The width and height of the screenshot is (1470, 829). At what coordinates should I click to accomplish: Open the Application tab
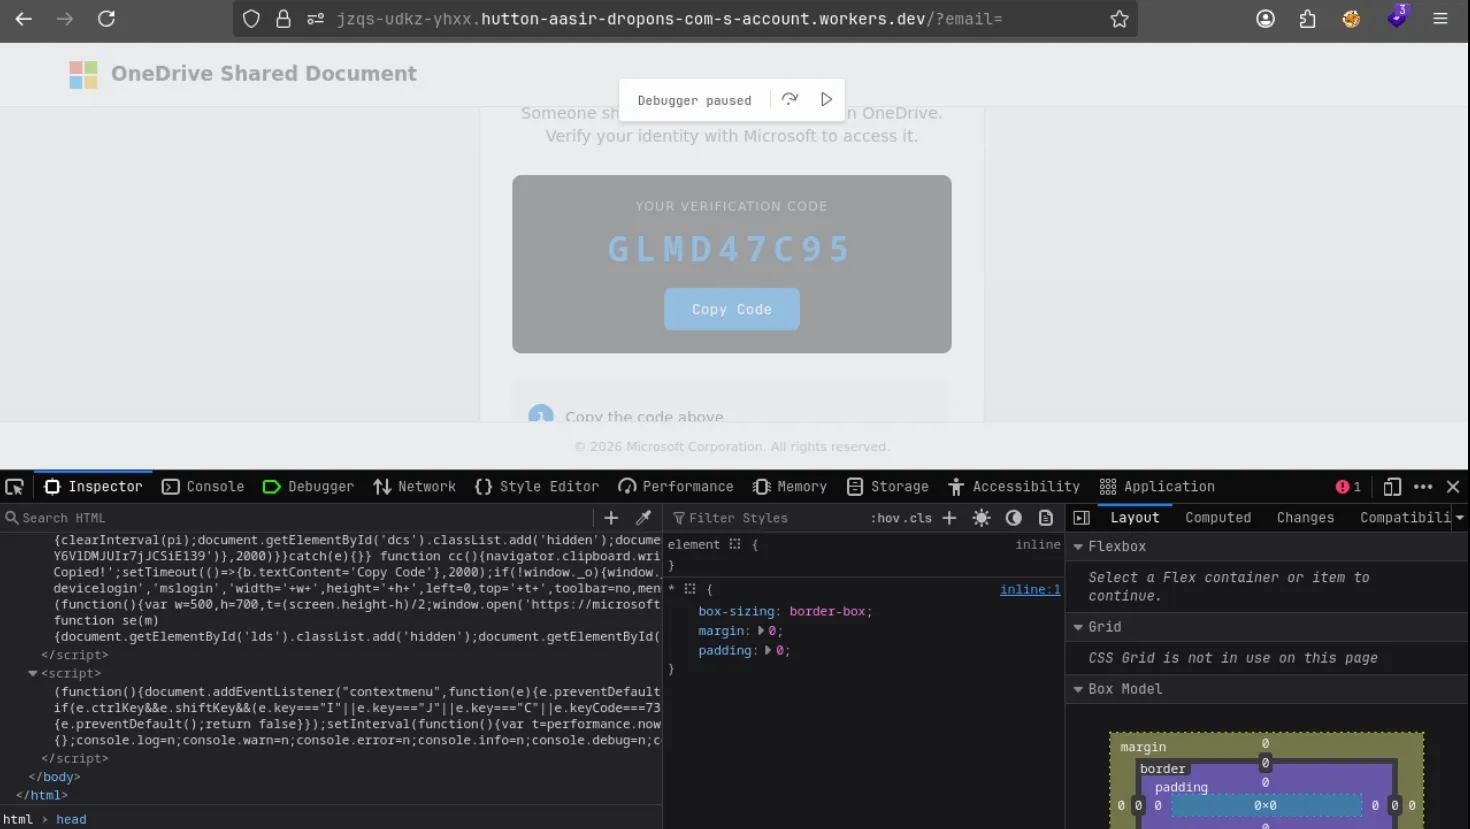pyautogui.click(x=1157, y=487)
